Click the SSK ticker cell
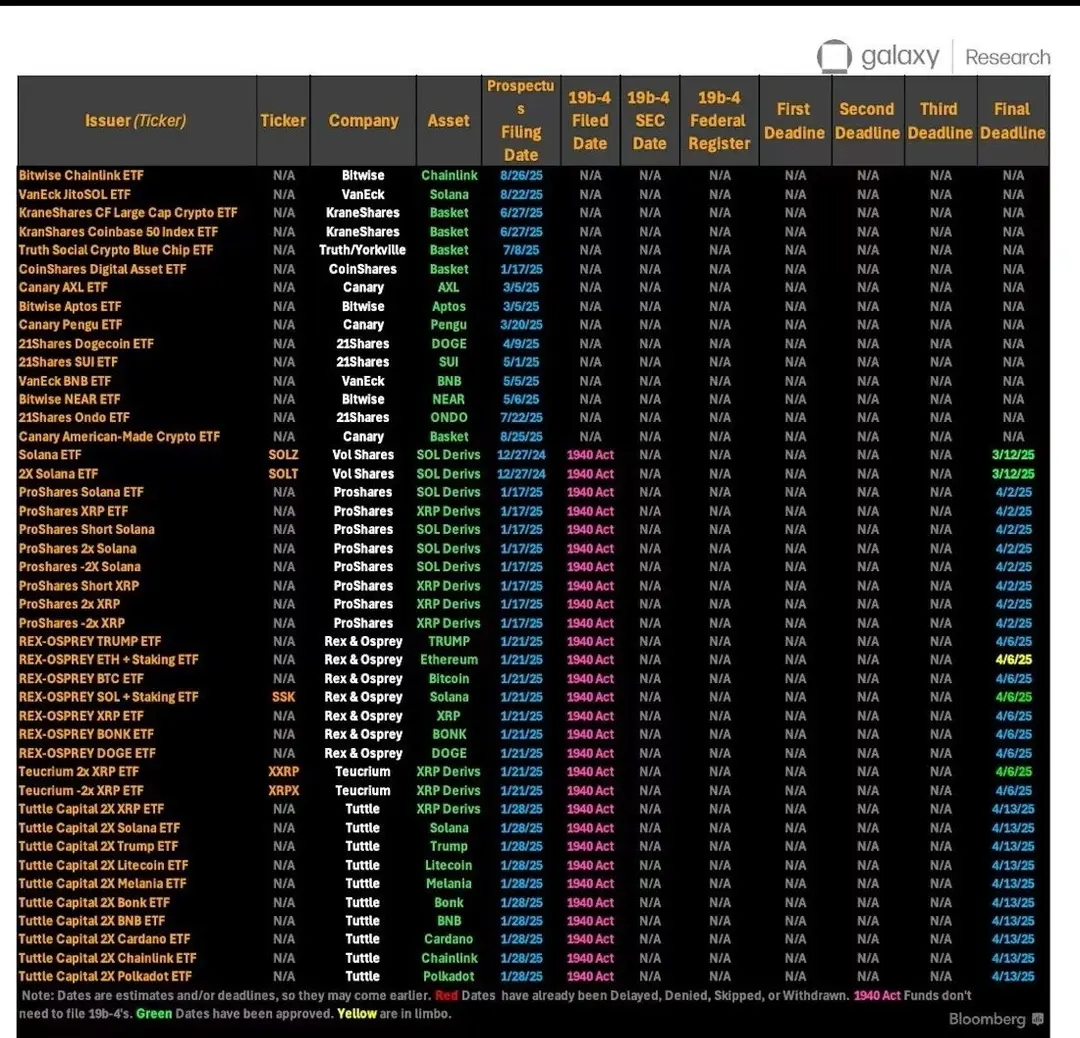Screen dimensions: 1080x1038 (283, 697)
